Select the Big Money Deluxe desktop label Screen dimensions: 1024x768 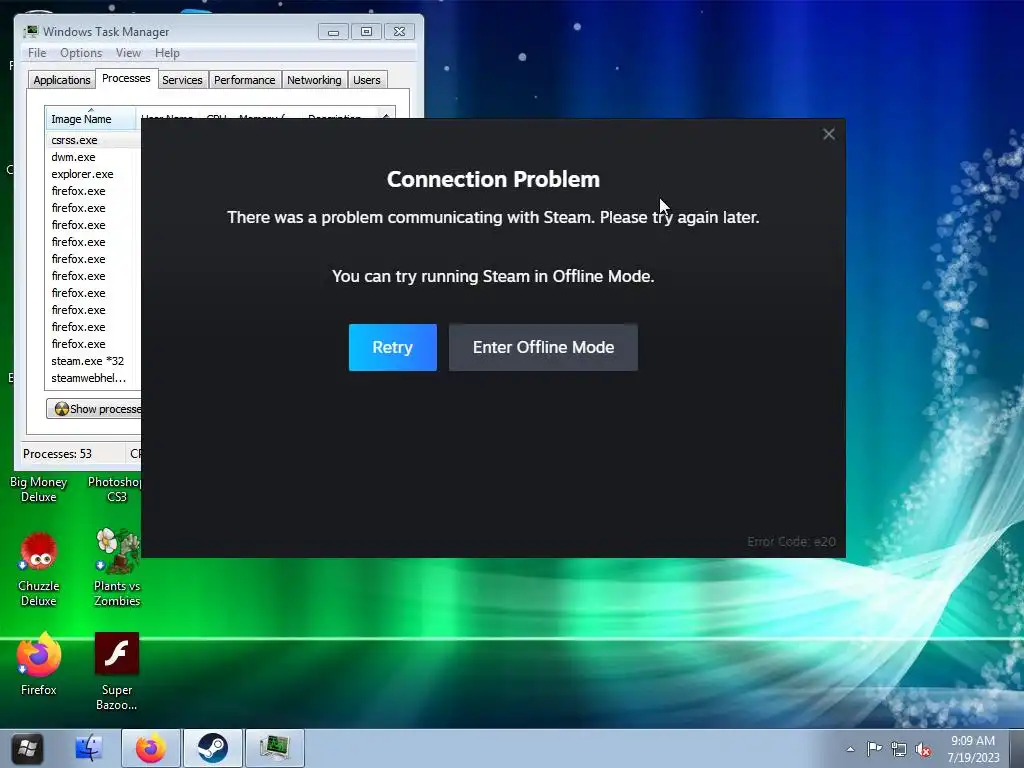tap(39, 489)
